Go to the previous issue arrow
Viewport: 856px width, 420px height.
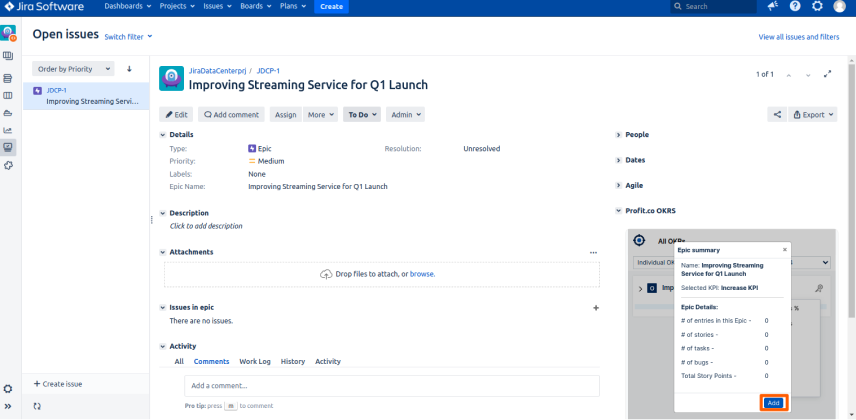788,75
